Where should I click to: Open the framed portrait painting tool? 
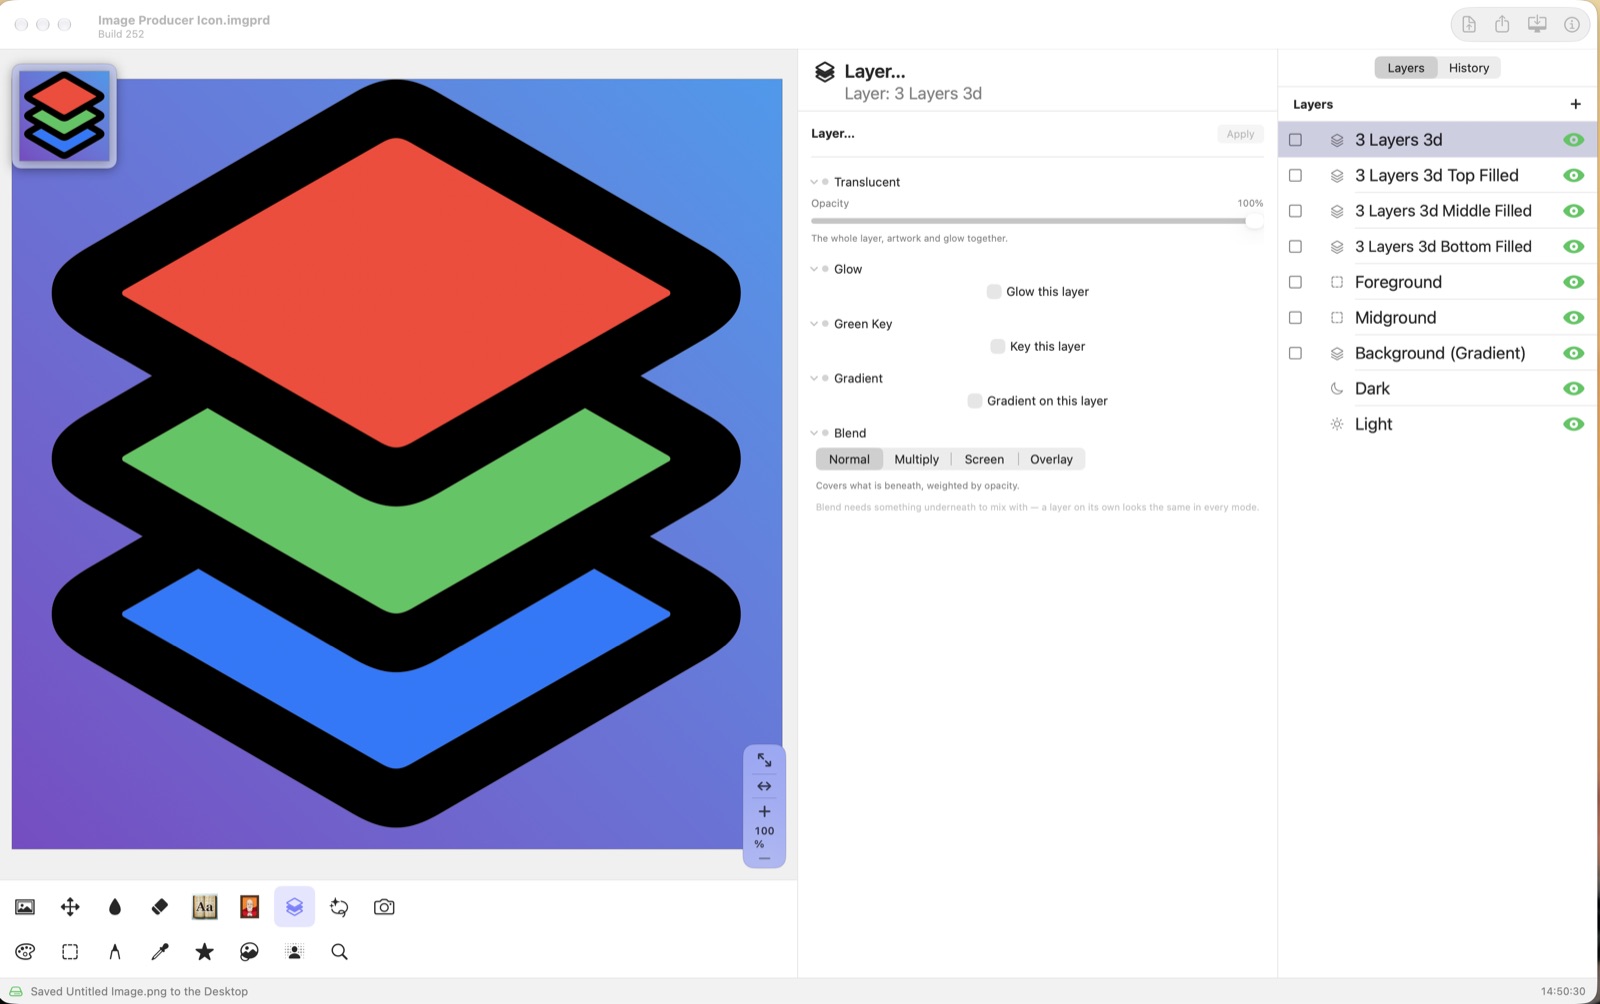pos(250,907)
